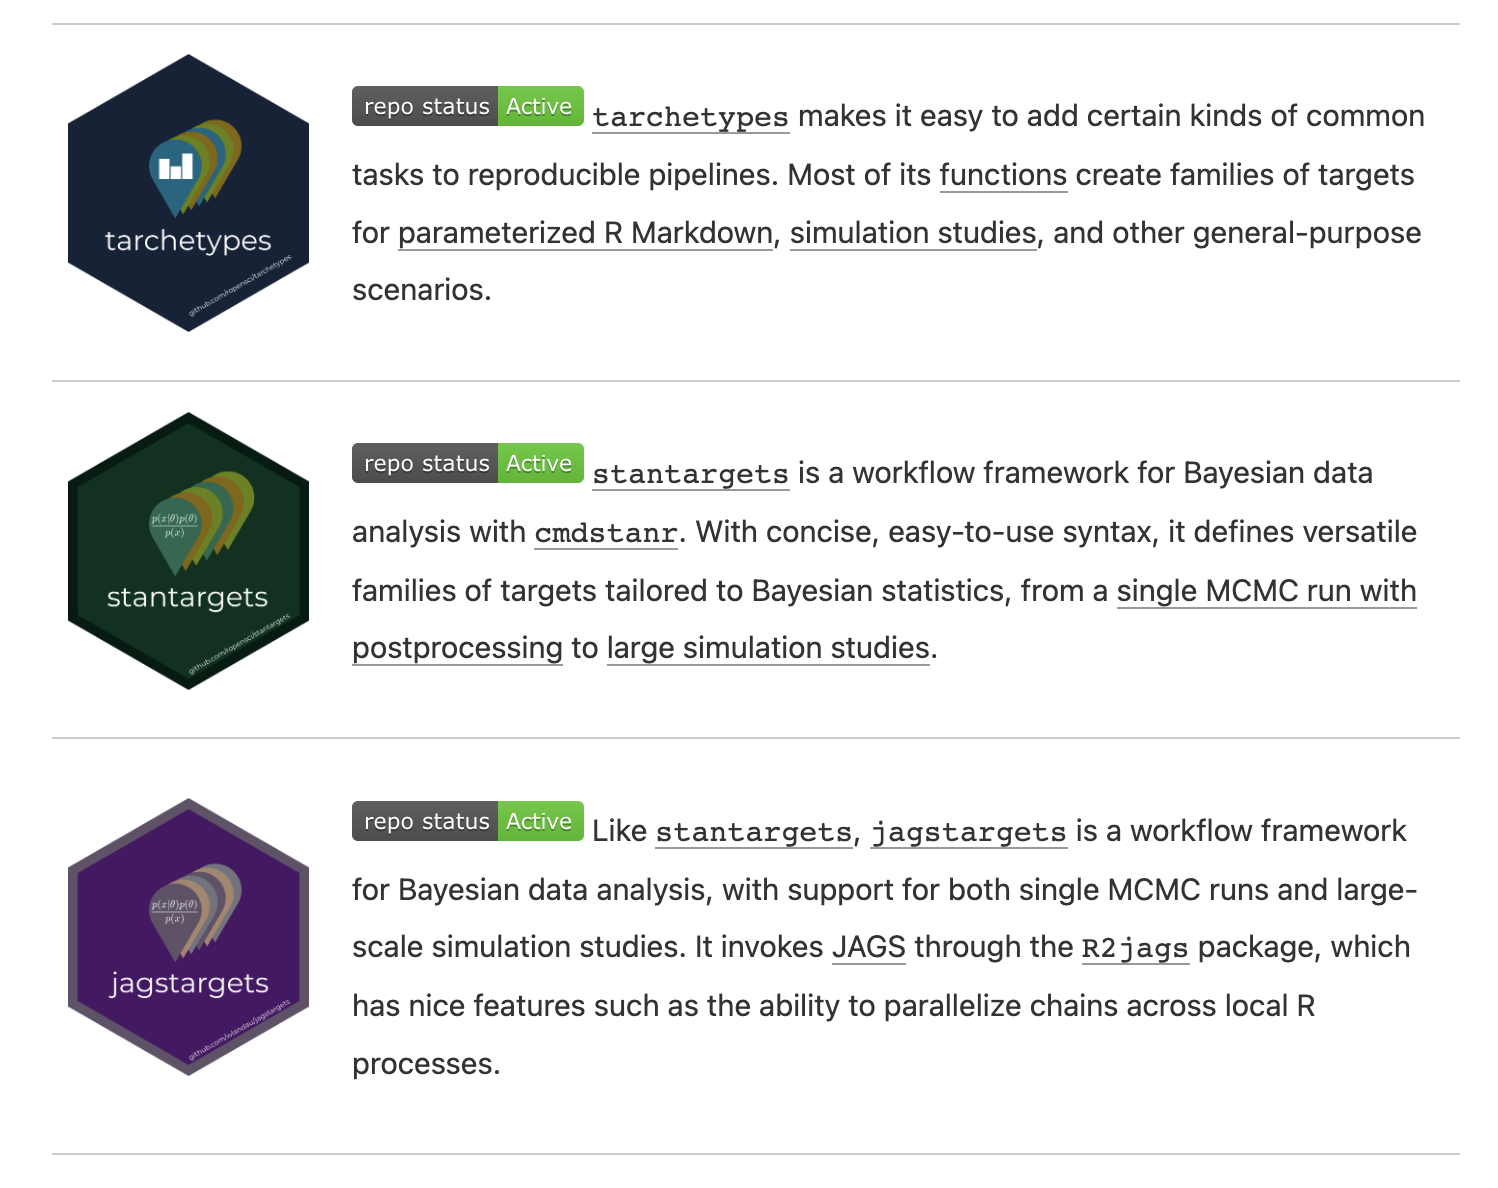Follow the functions link
This screenshot has width=1498, height=1188.
(x=1003, y=175)
